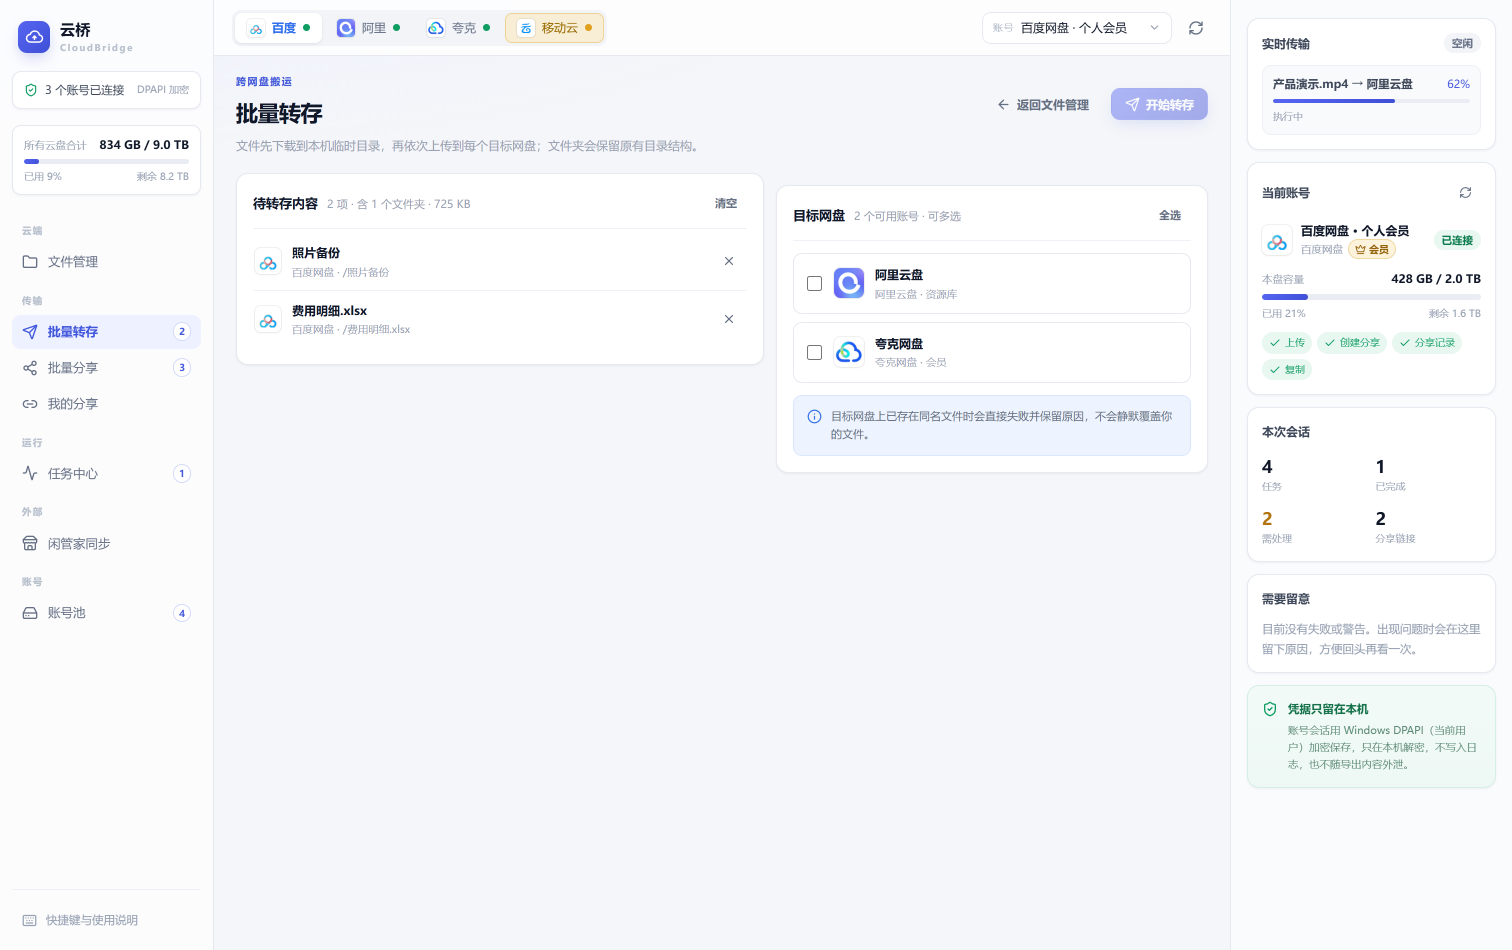Click the 阿里云盘 logo icon
The height and width of the screenshot is (950, 1512).
click(849, 283)
